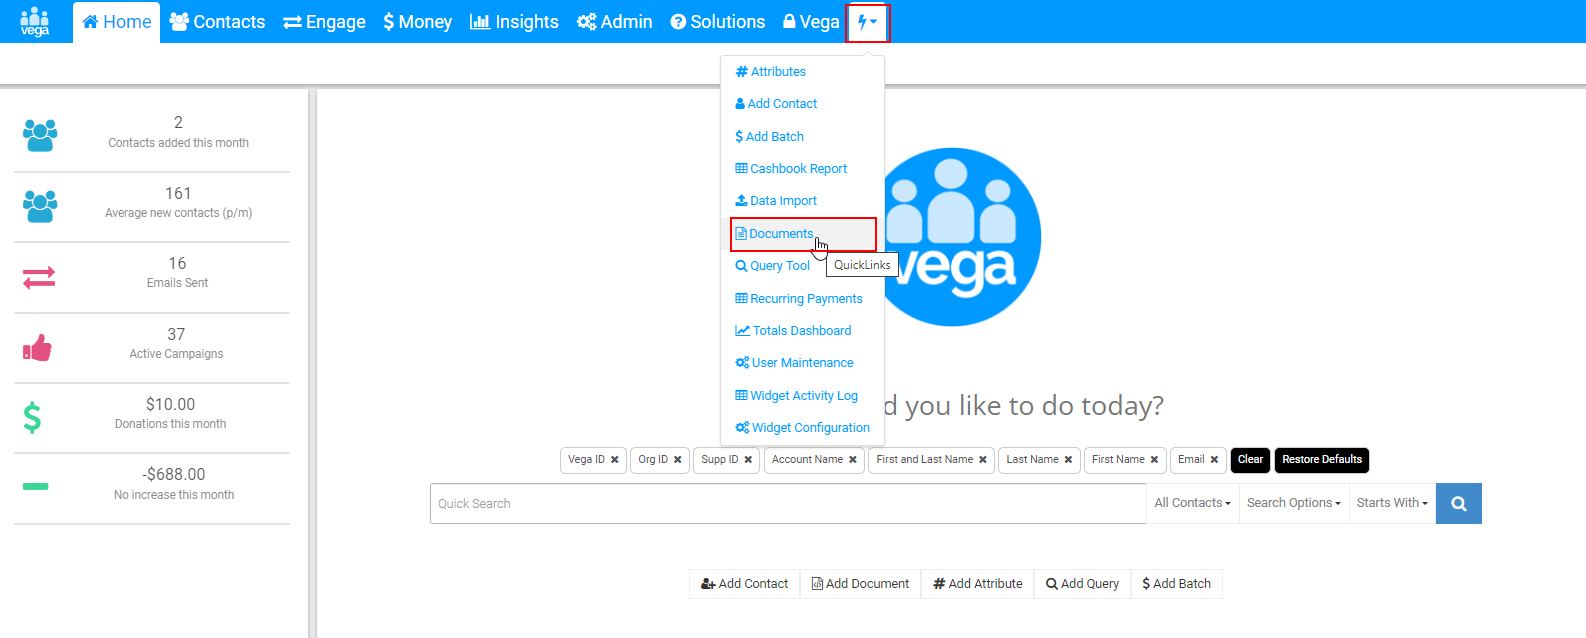Expand the All Contacts dropdown

[x=1193, y=504]
